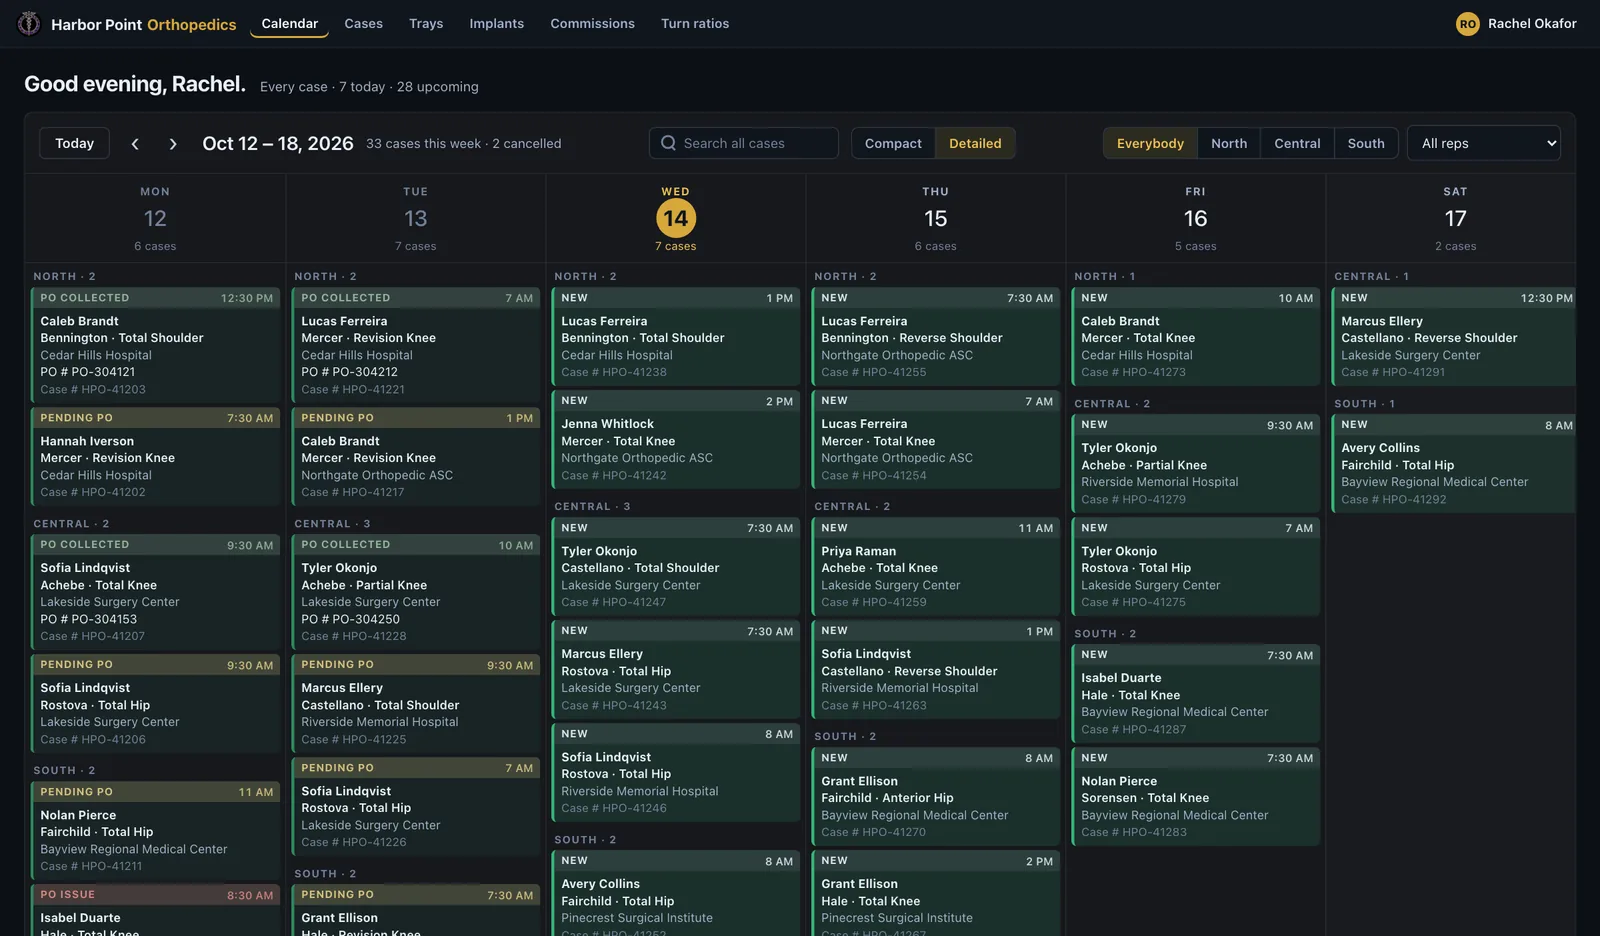
Task: Open Lucas Ferreira case HPO-41255
Action: tap(936, 336)
